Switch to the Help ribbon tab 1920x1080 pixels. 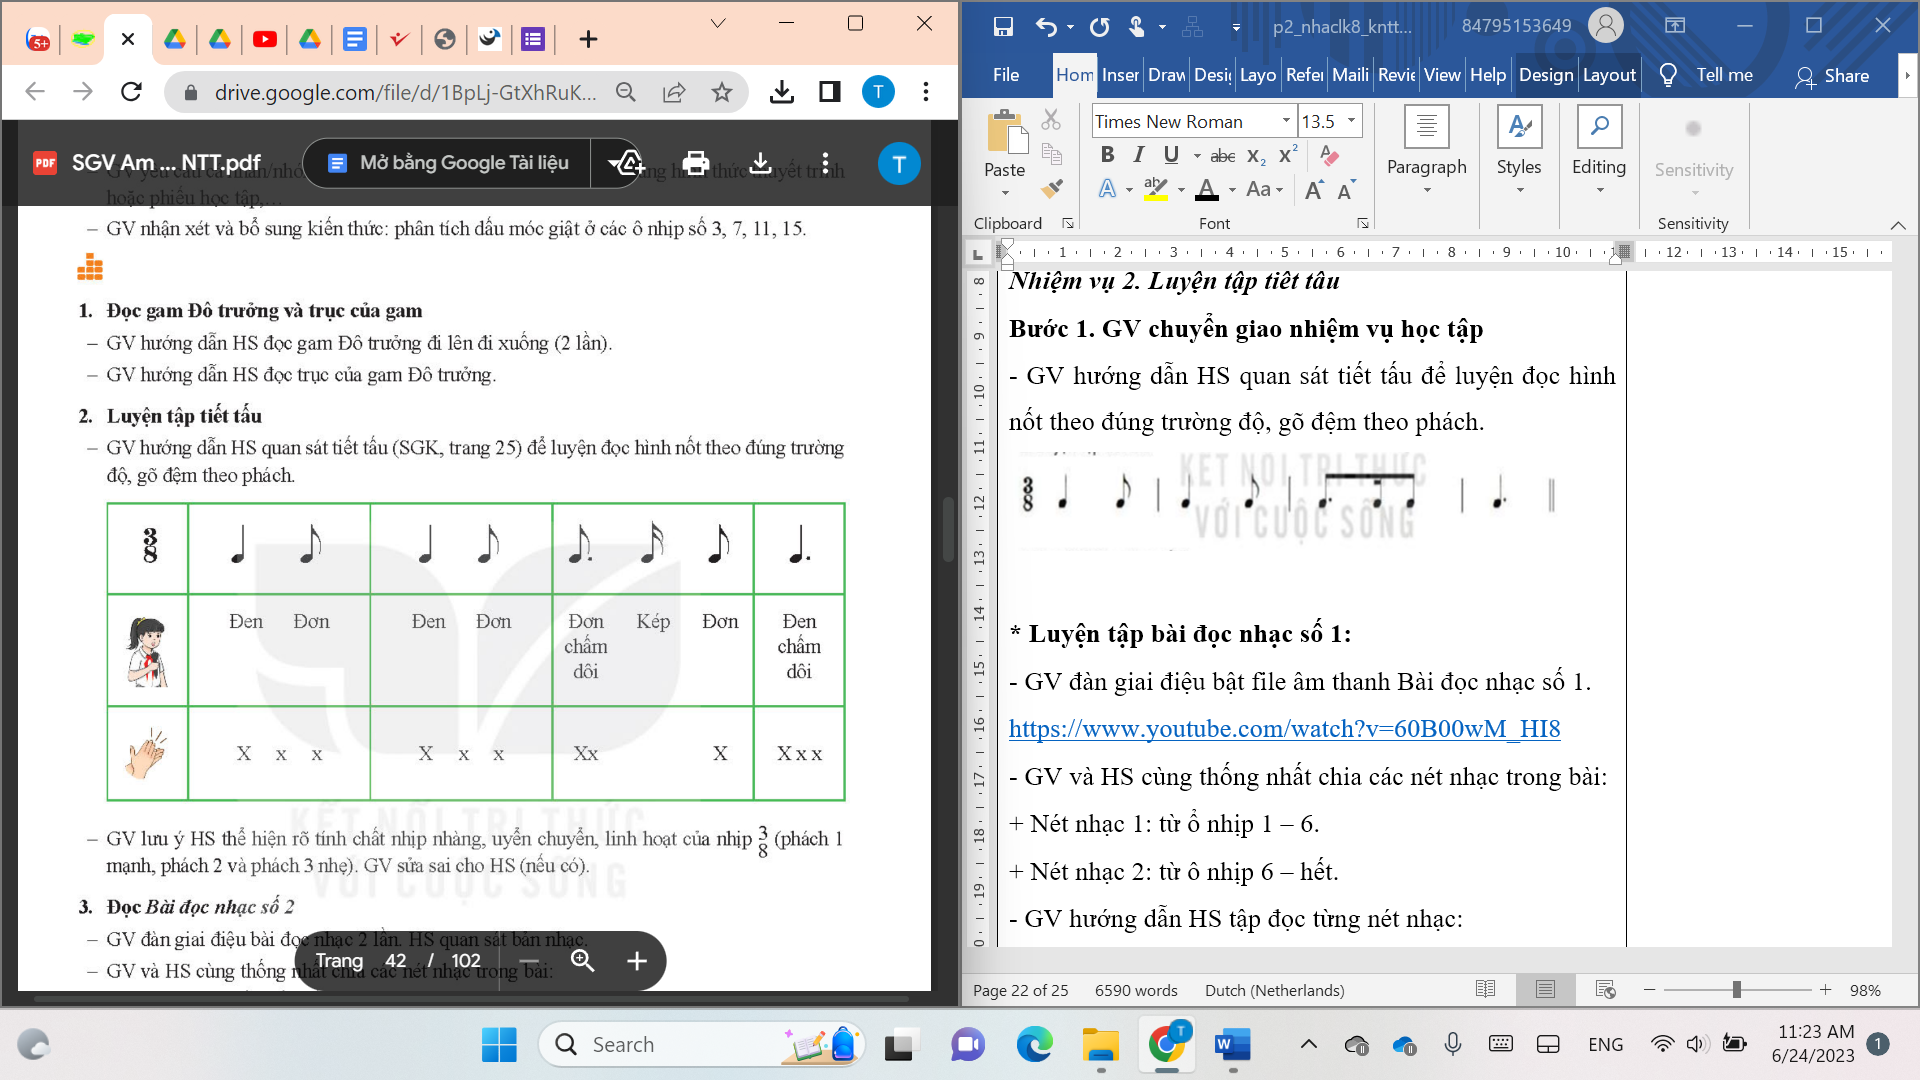coord(1488,75)
